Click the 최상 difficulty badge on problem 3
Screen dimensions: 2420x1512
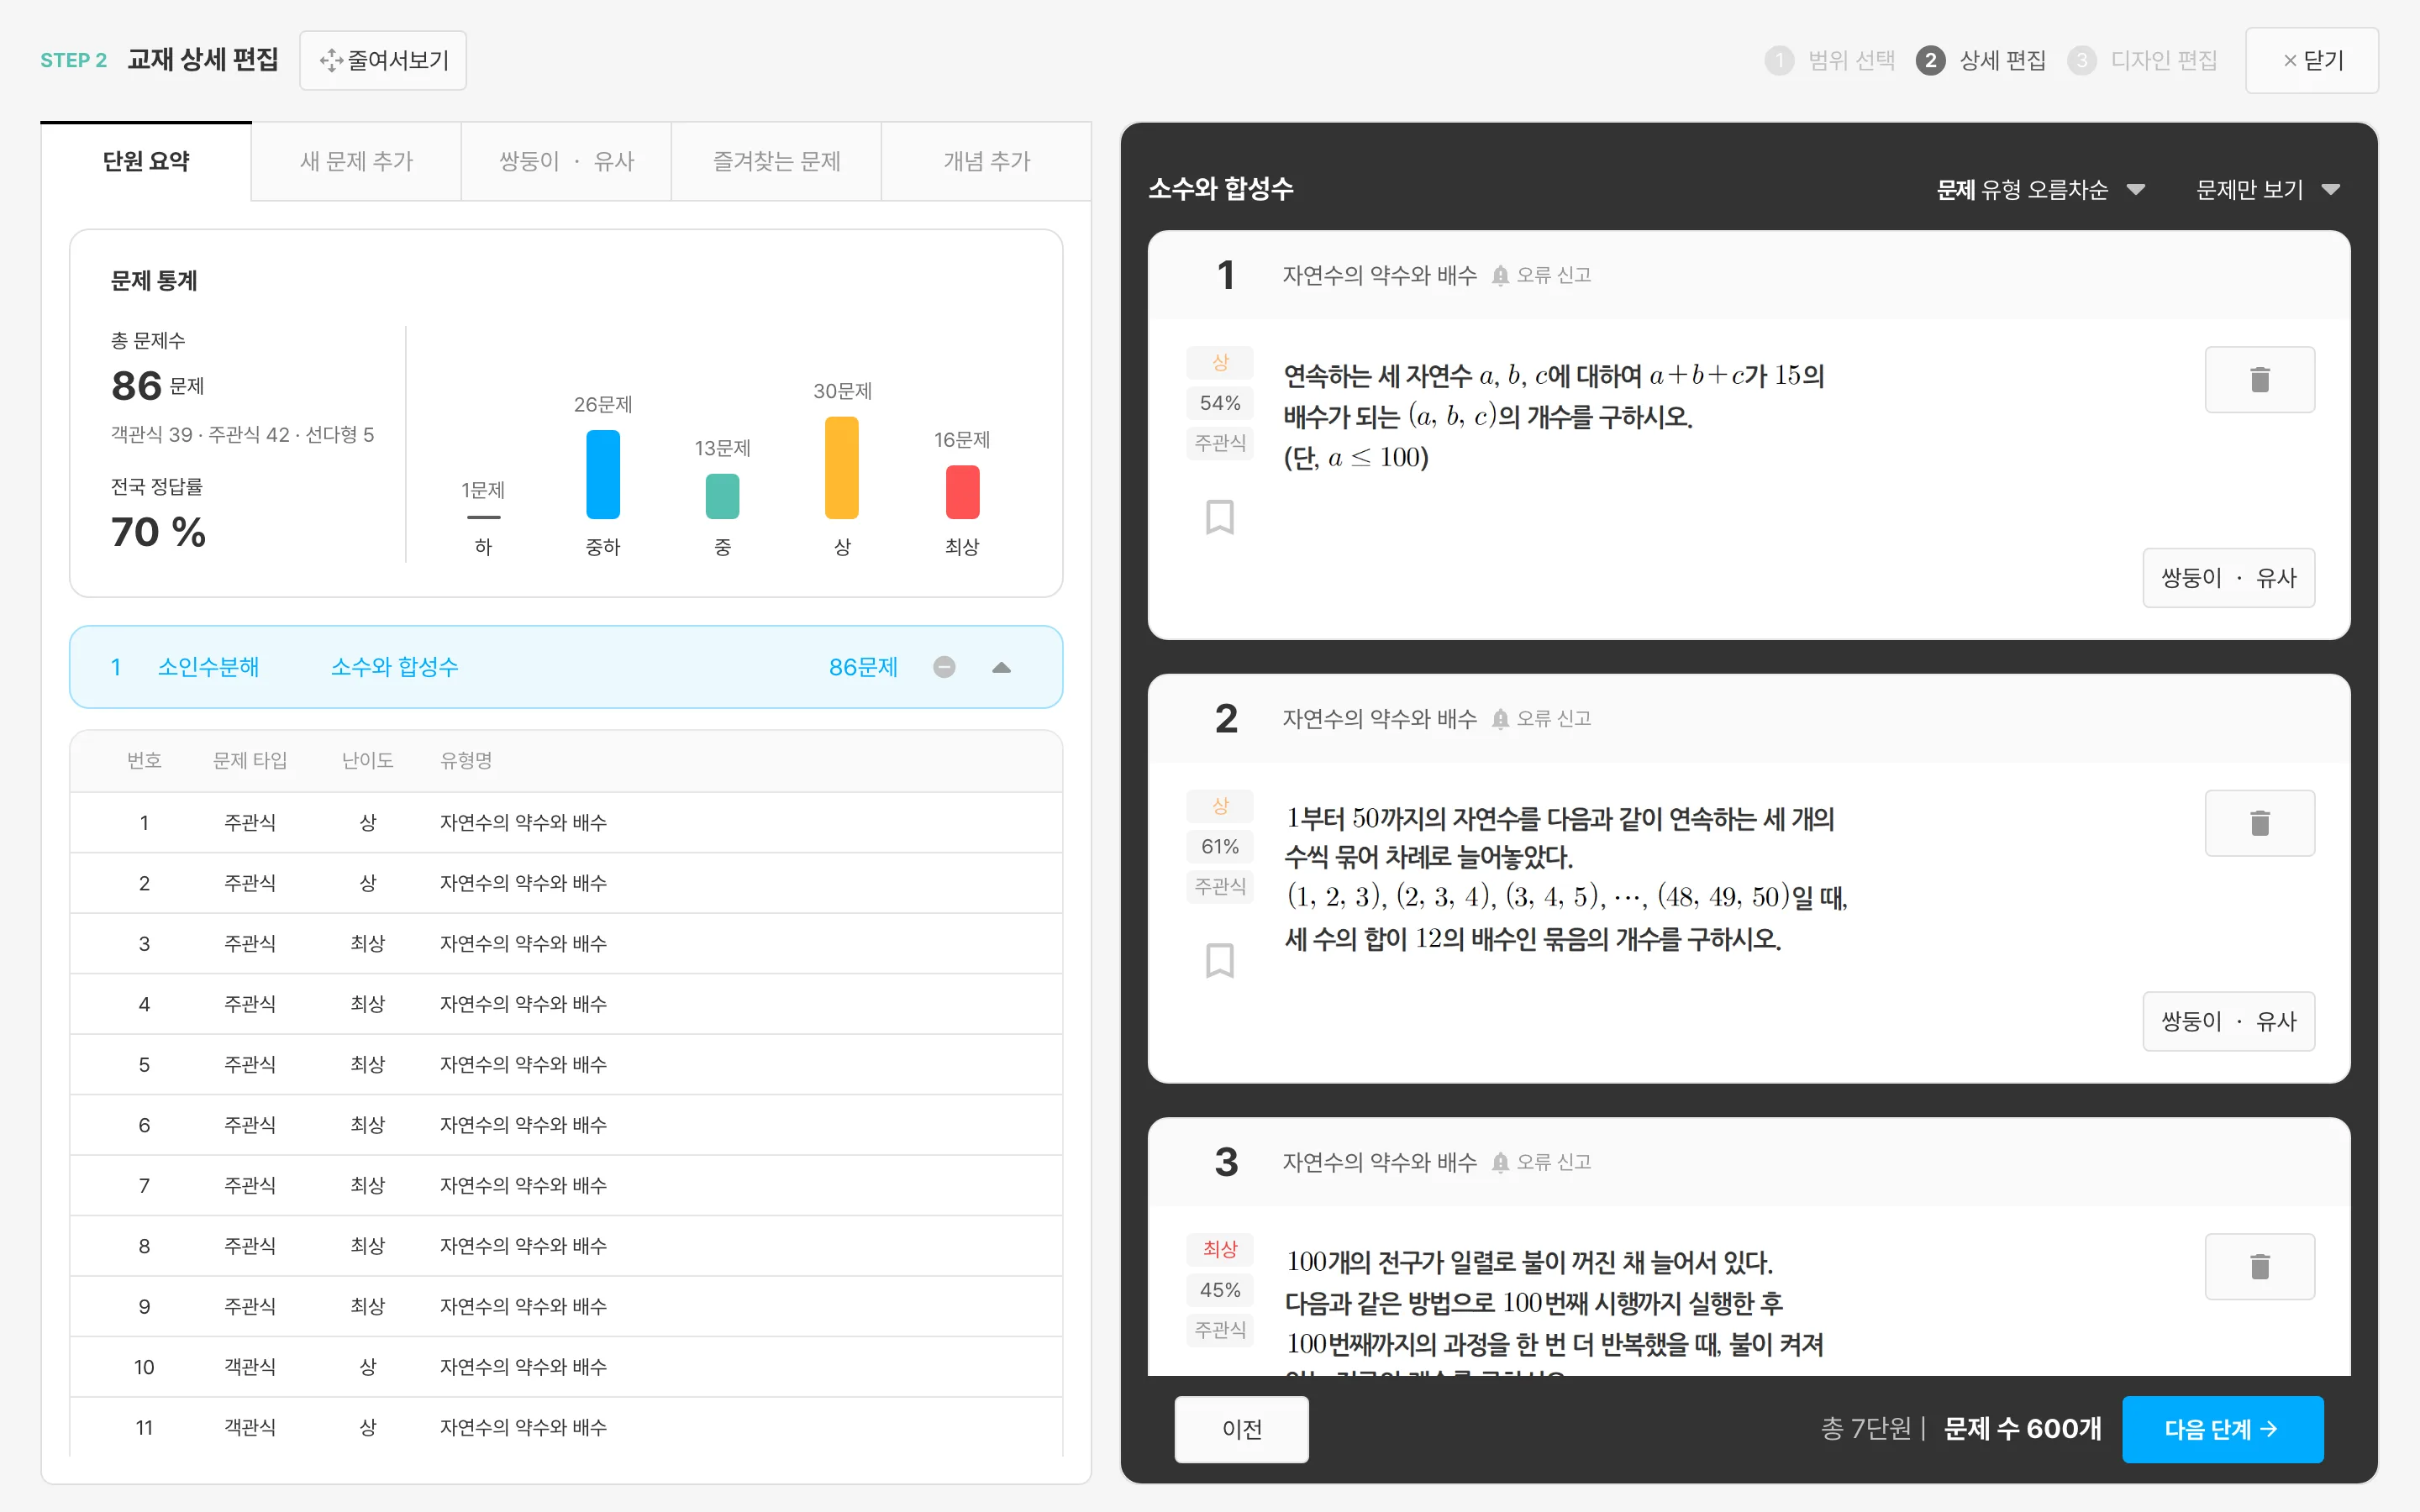tap(1219, 1249)
